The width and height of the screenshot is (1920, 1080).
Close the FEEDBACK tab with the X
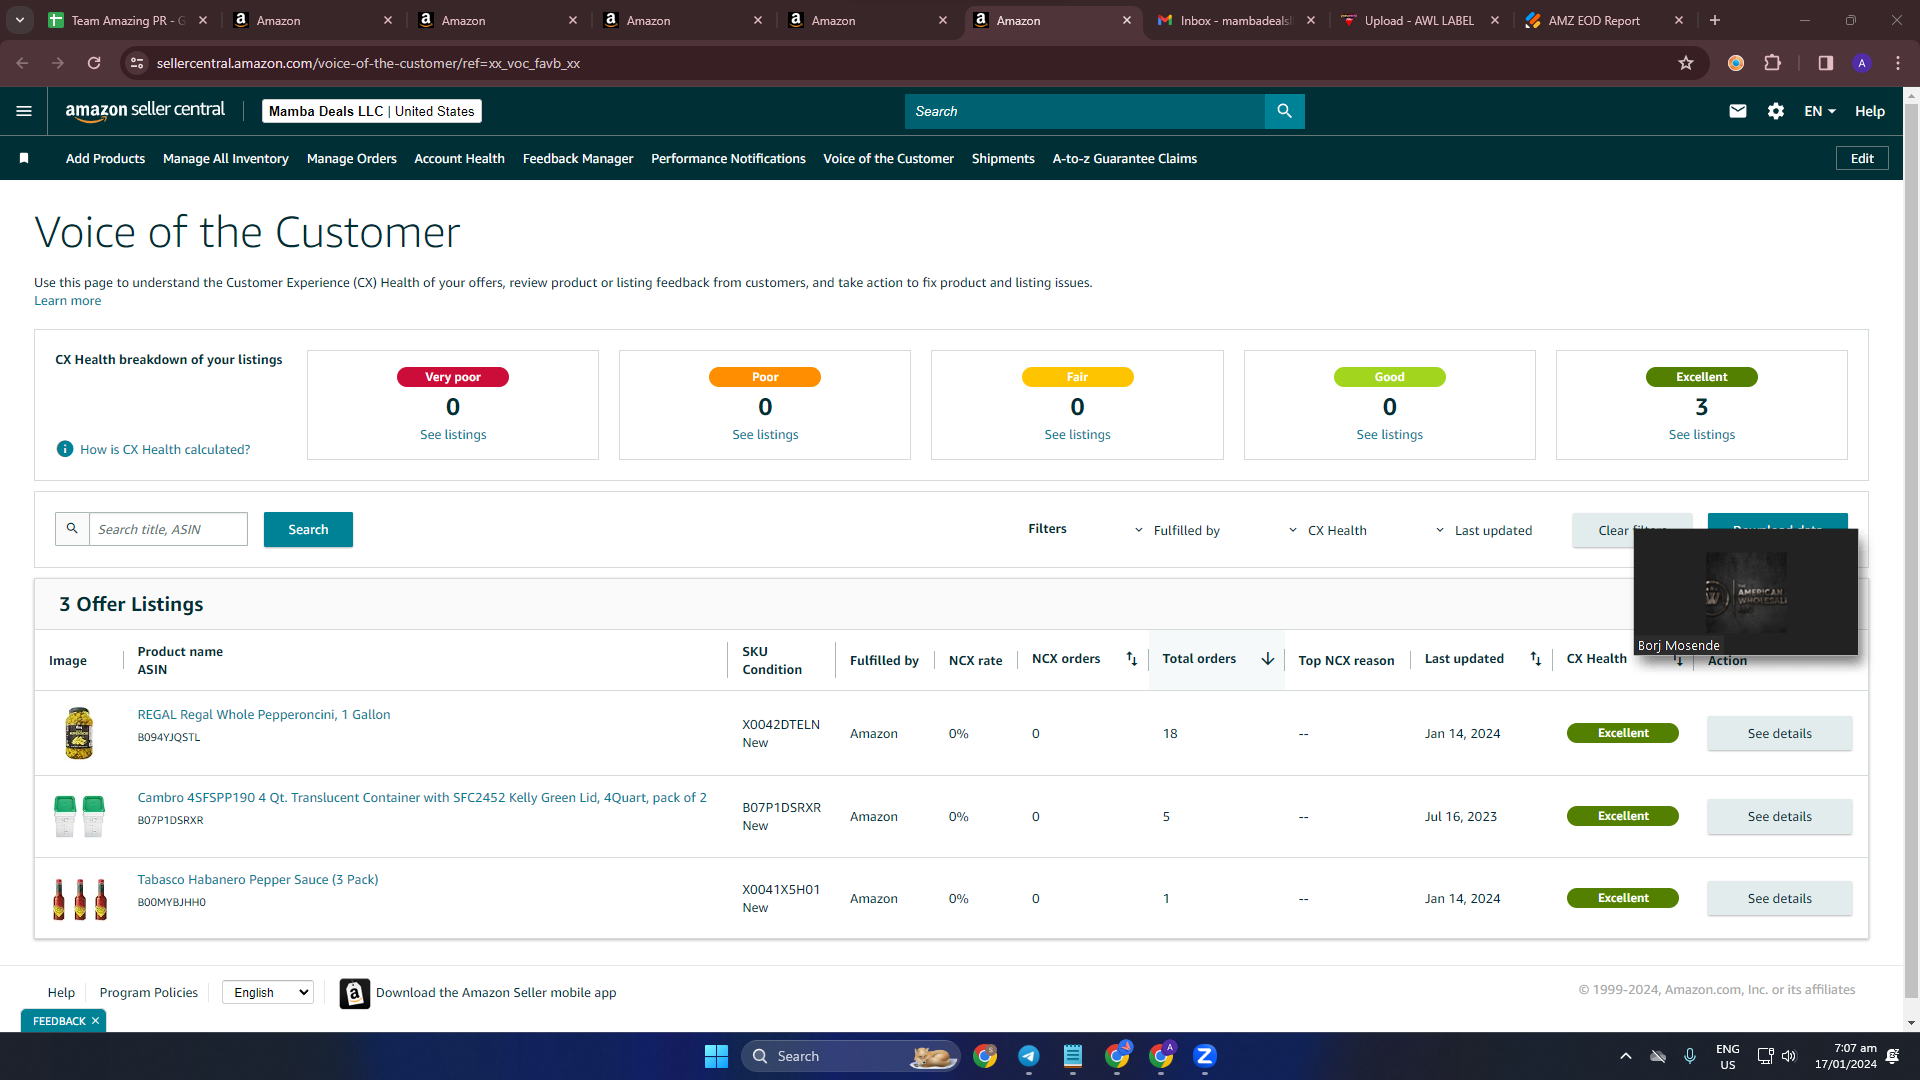95,1021
